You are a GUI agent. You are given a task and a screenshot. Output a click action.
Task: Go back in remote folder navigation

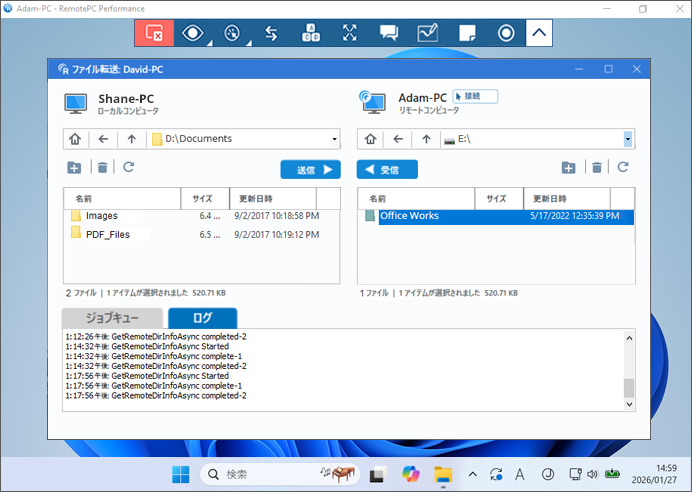coord(398,139)
